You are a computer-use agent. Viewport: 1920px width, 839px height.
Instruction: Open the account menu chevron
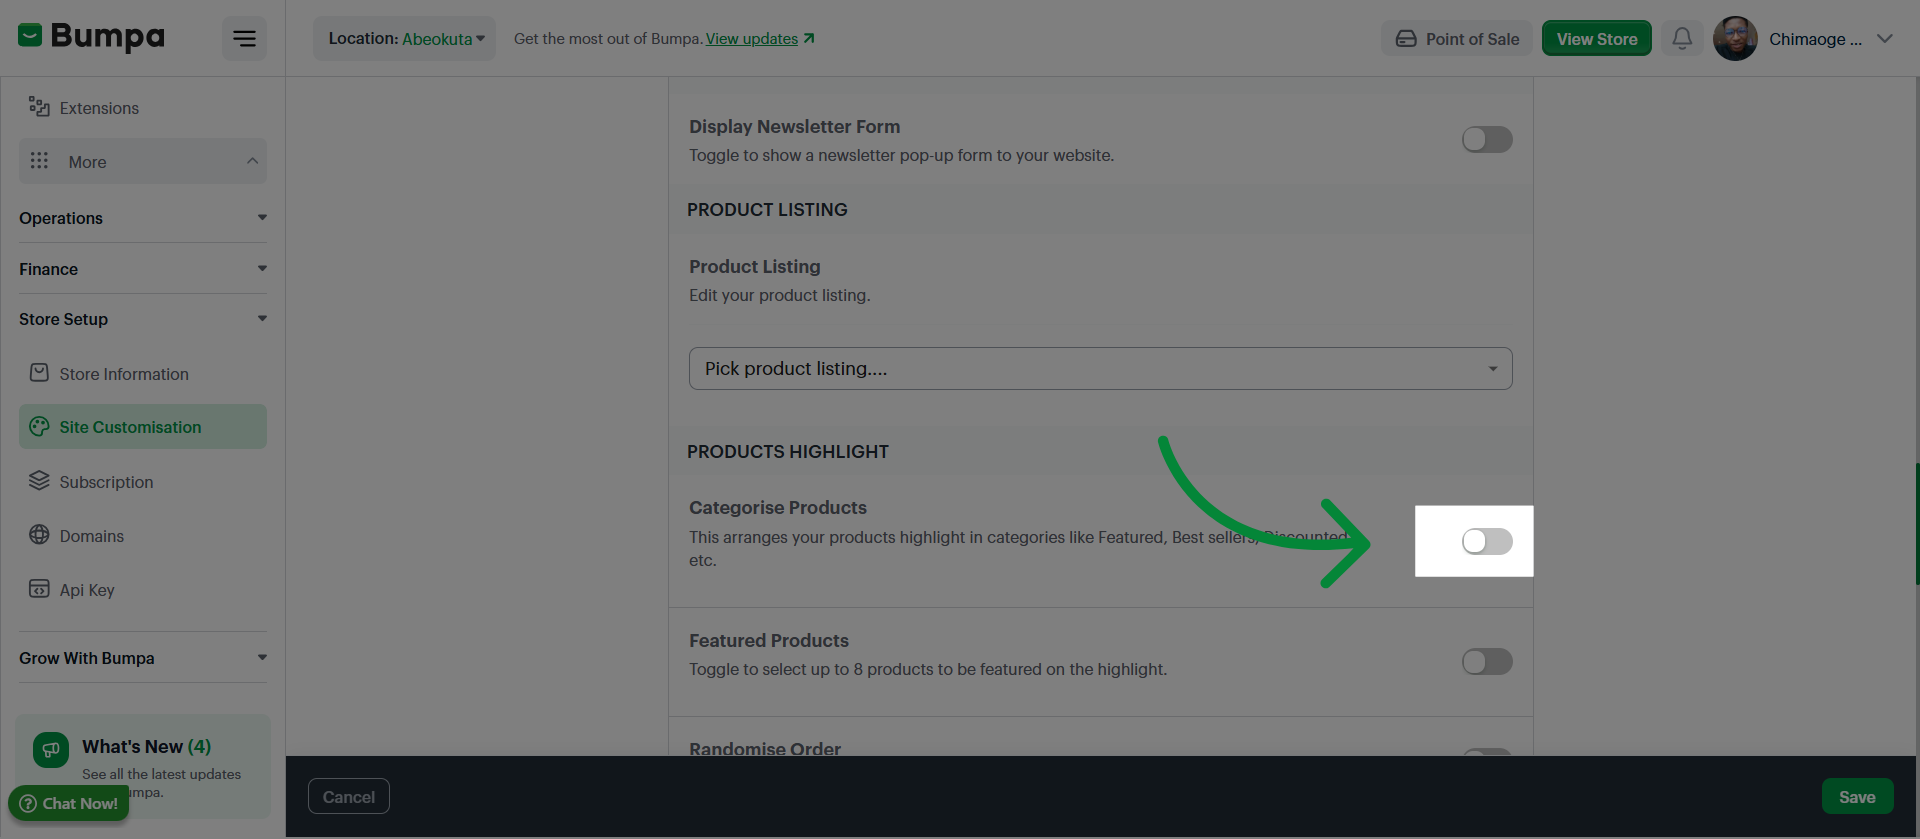tap(1884, 39)
